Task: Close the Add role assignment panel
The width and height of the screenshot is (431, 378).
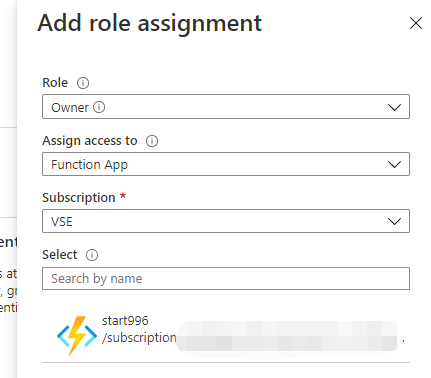Action: tap(416, 23)
